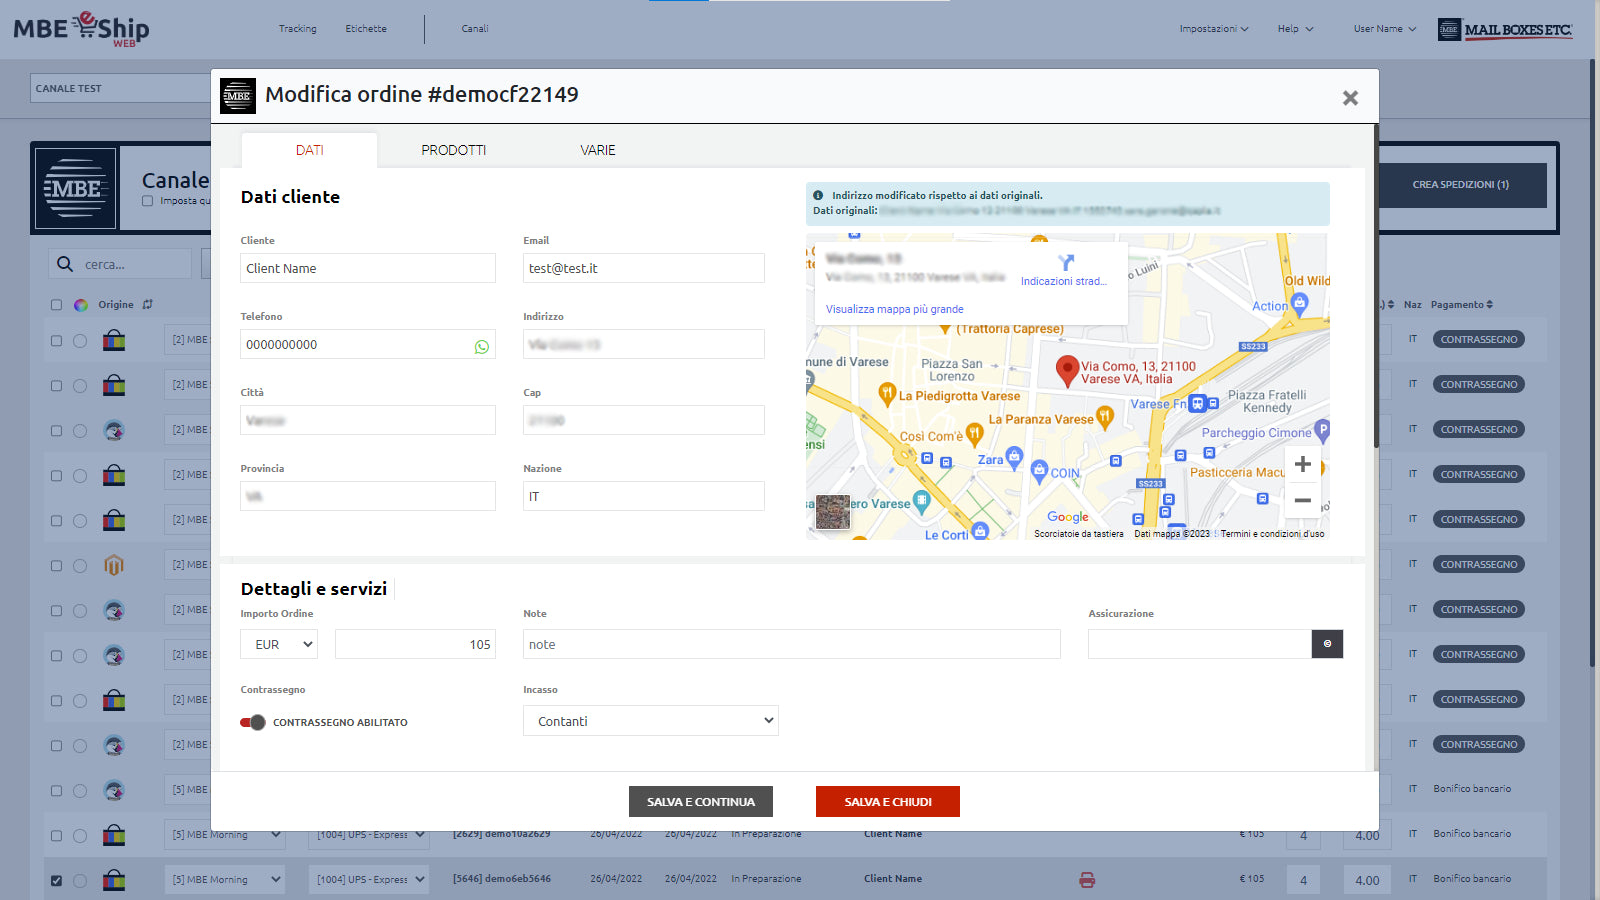Click the Note input field

pyautogui.click(x=792, y=644)
